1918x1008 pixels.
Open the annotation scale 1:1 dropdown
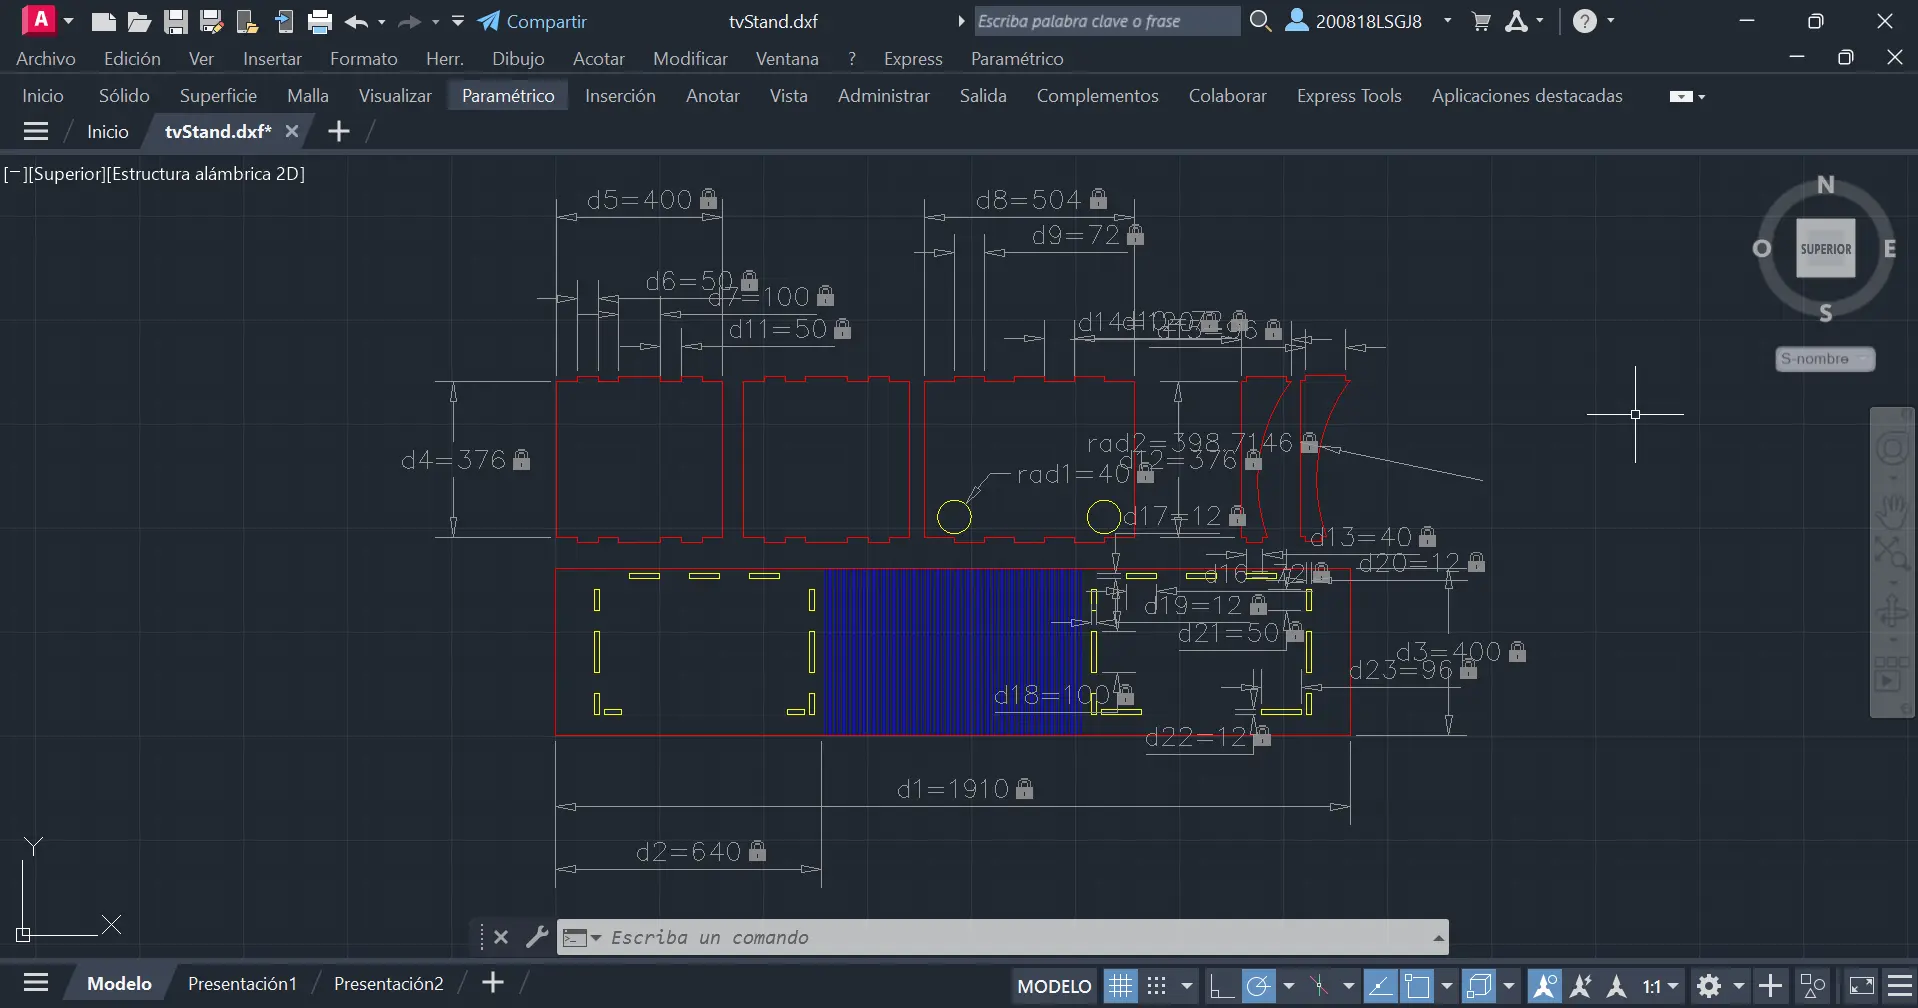click(x=1670, y=986)
